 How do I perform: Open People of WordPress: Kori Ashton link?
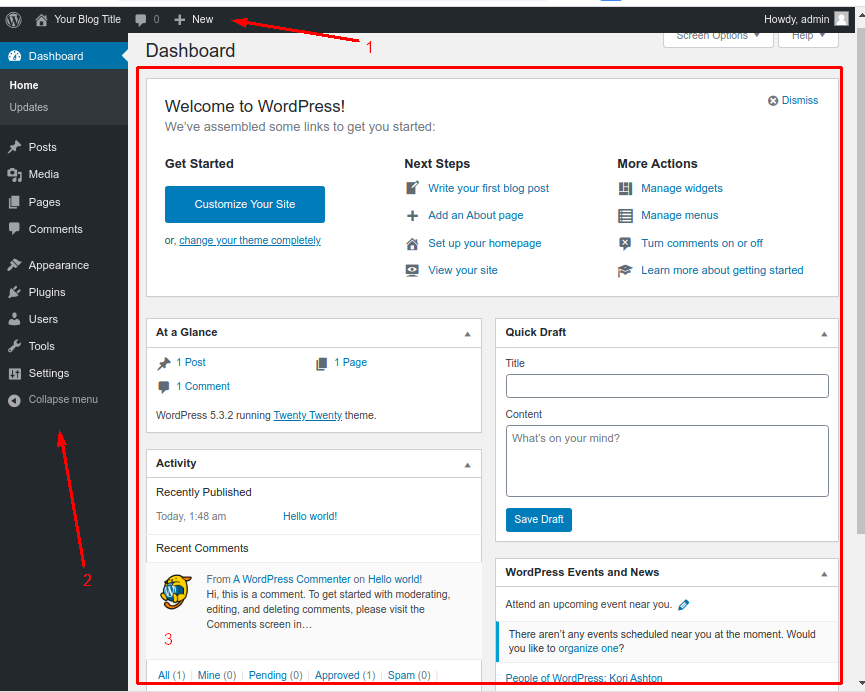584,678
